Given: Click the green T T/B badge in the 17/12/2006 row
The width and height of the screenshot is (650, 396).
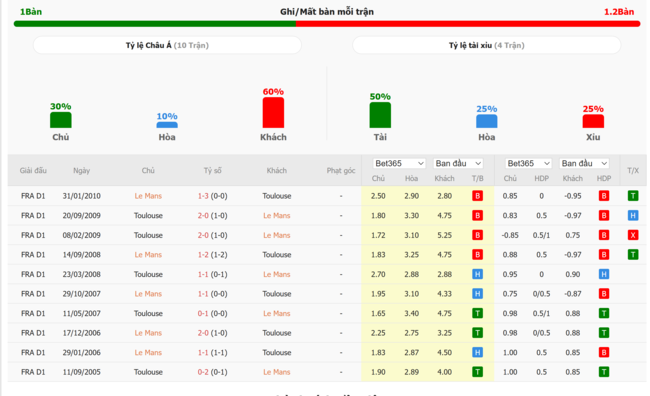Looking at the screenshot, I should (x=478, y=333).
